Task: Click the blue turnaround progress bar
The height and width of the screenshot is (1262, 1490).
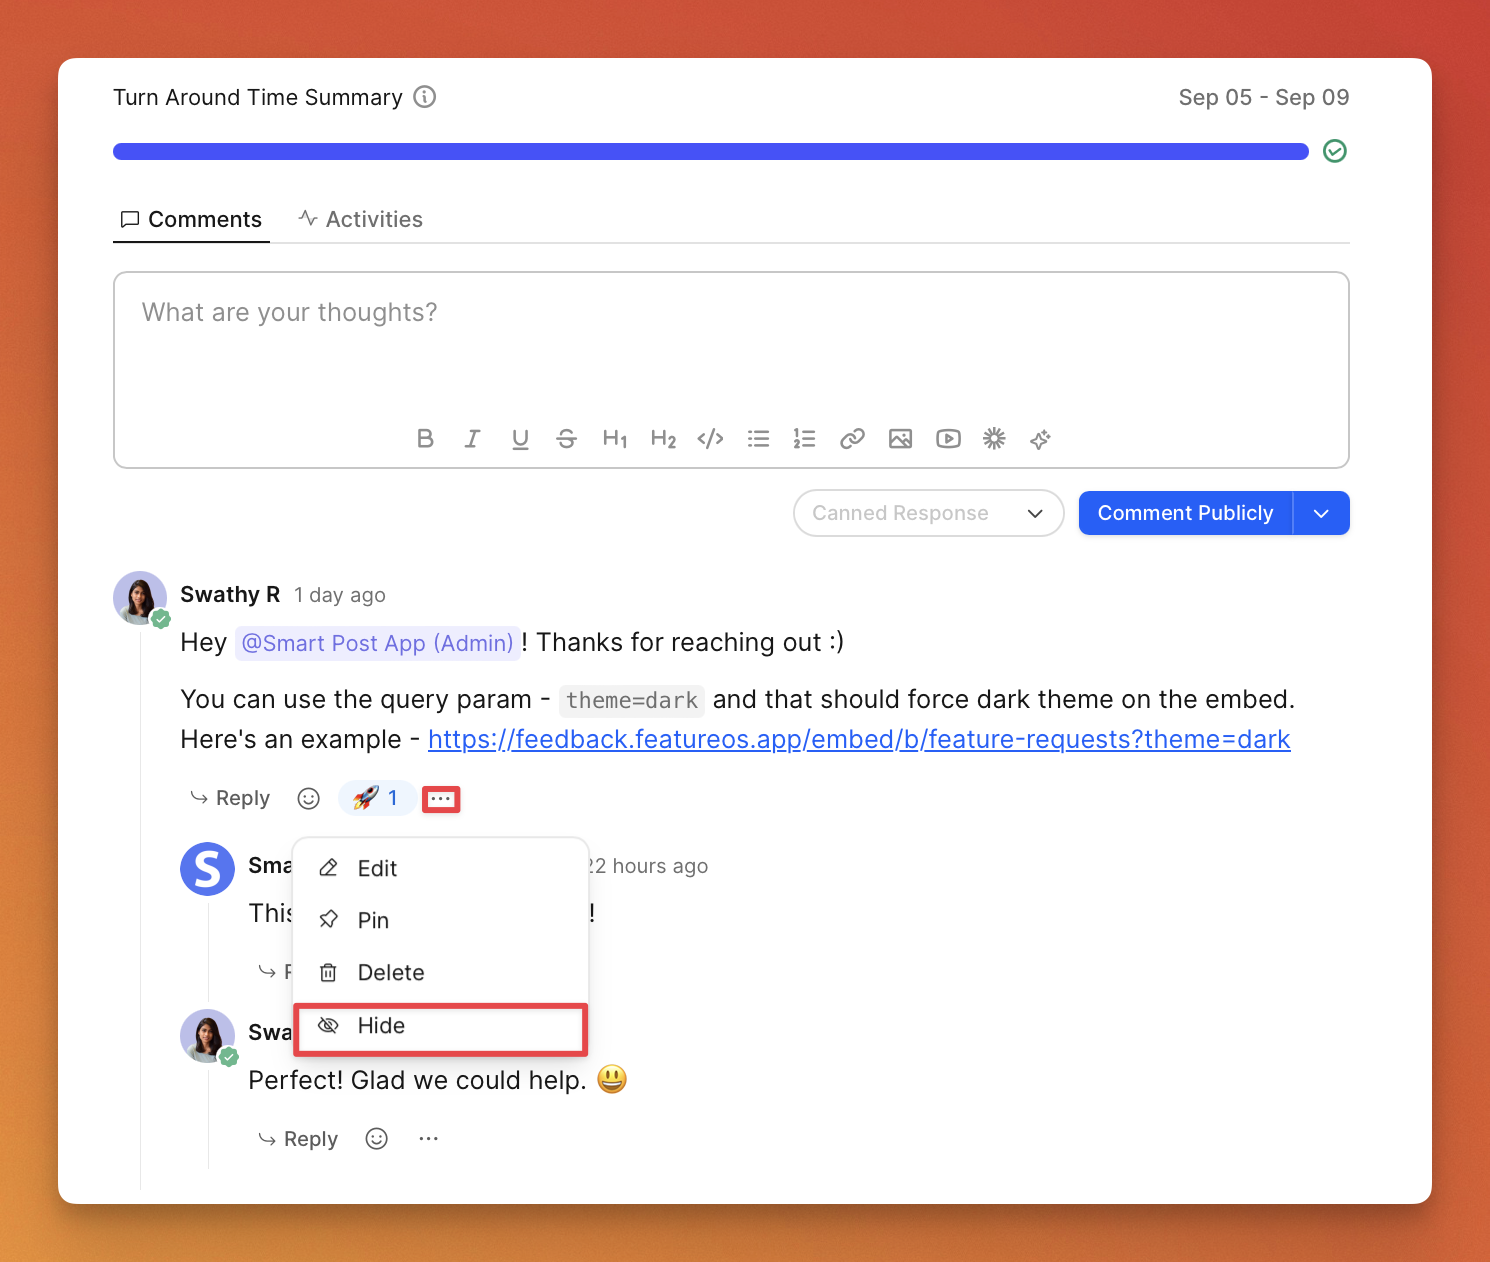Action: coord(711,151)
